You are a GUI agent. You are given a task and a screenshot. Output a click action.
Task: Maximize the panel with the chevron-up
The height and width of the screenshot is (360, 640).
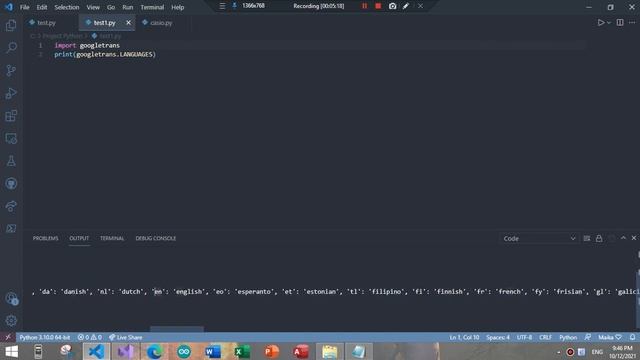coord(623,238)
